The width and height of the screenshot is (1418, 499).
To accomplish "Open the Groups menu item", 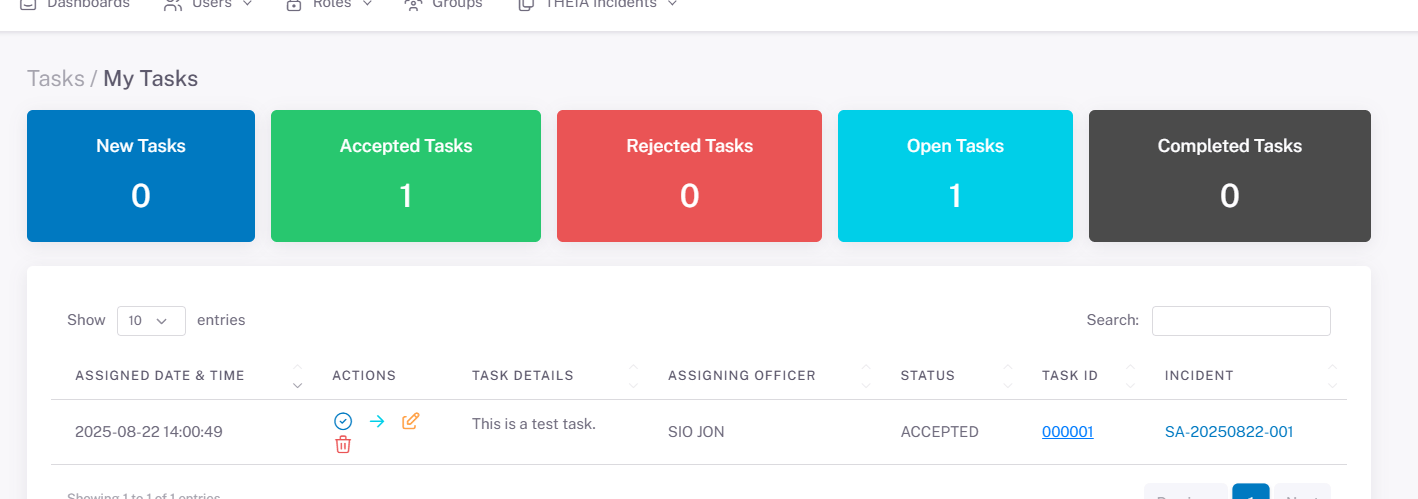I will tap(457, 5).
